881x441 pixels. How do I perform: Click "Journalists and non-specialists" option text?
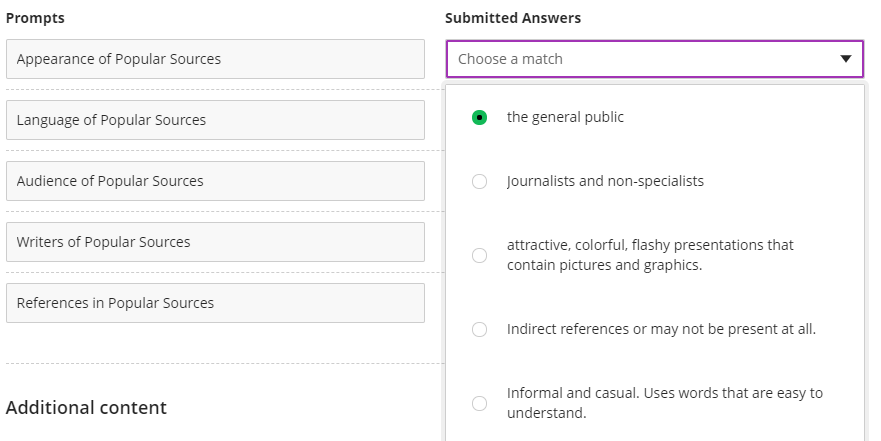pyautogui.click(x=605, y=181)
